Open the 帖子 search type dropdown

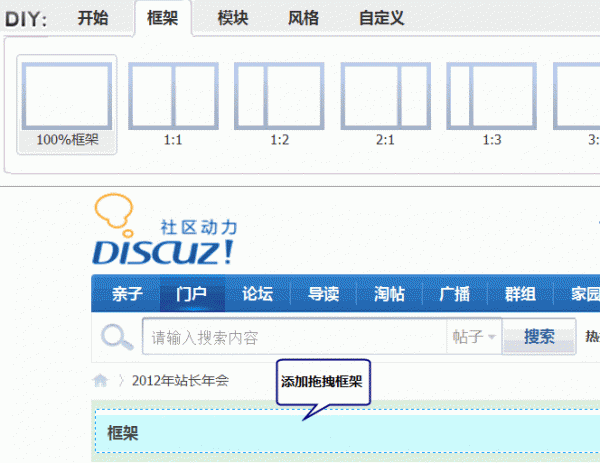474,337
